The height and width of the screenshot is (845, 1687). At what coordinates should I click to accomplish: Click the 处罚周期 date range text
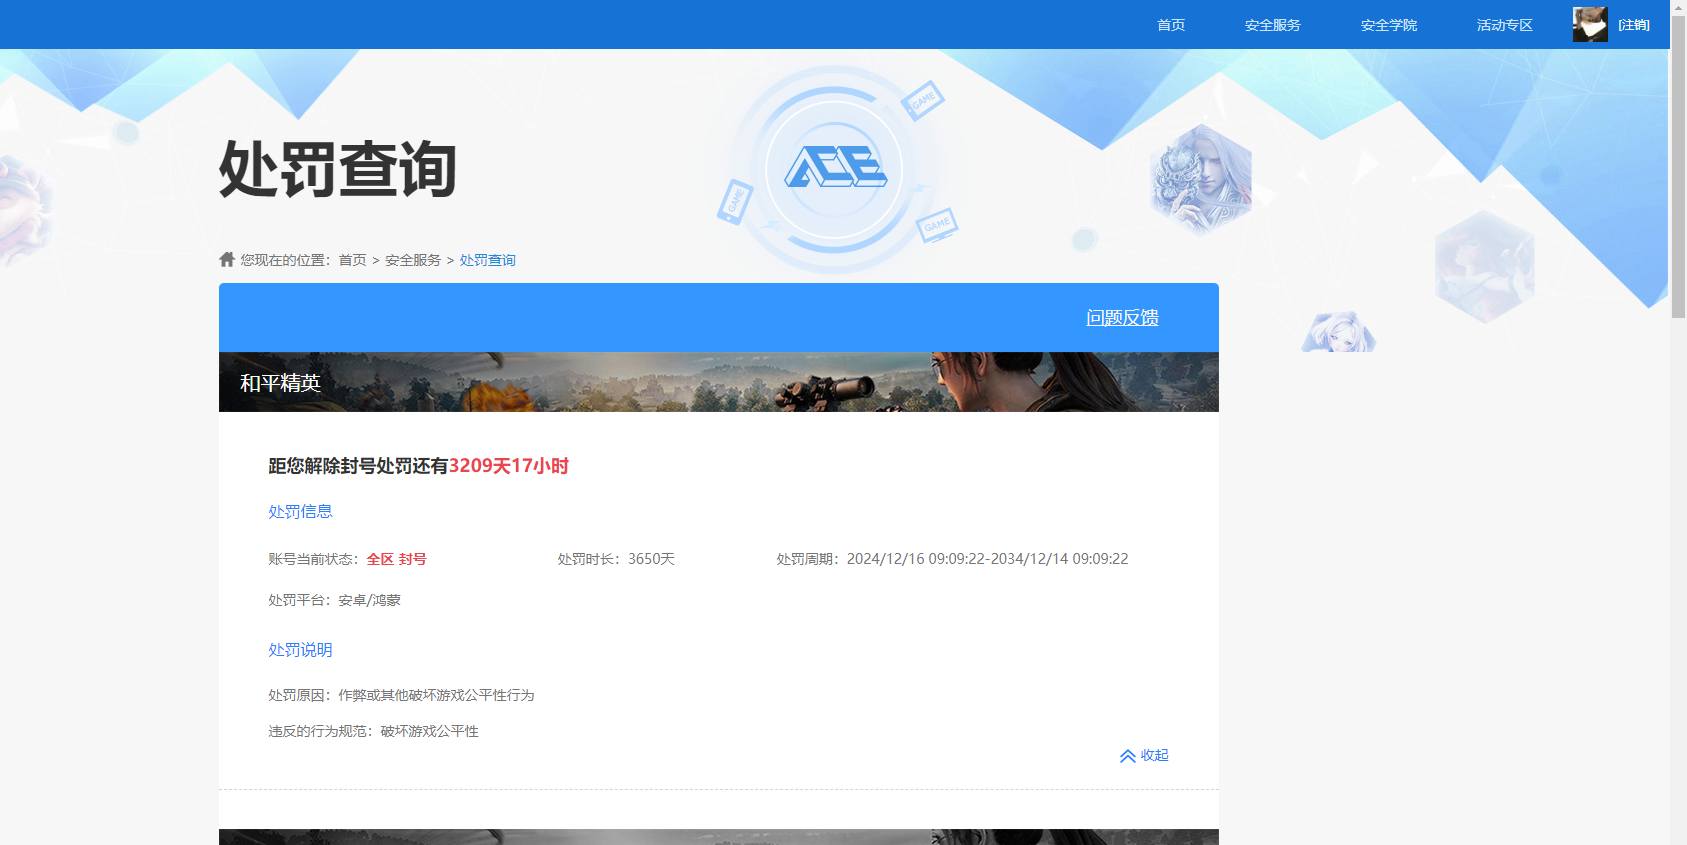click(x=952, y=559)
